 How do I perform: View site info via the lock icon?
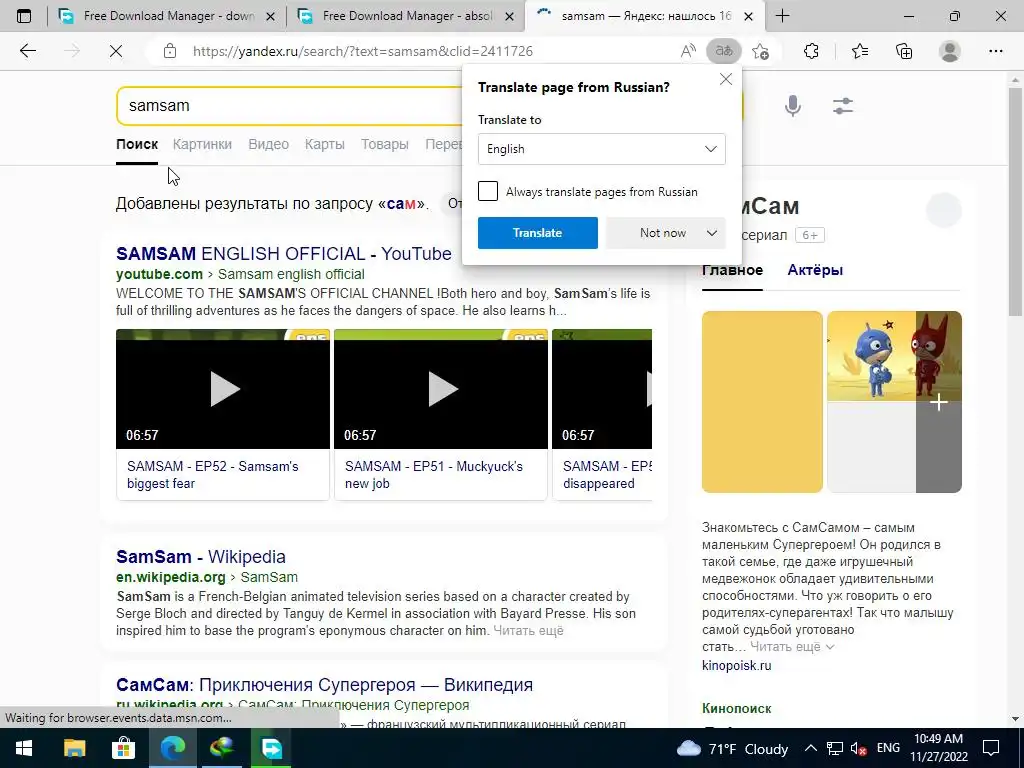point(170,51)
